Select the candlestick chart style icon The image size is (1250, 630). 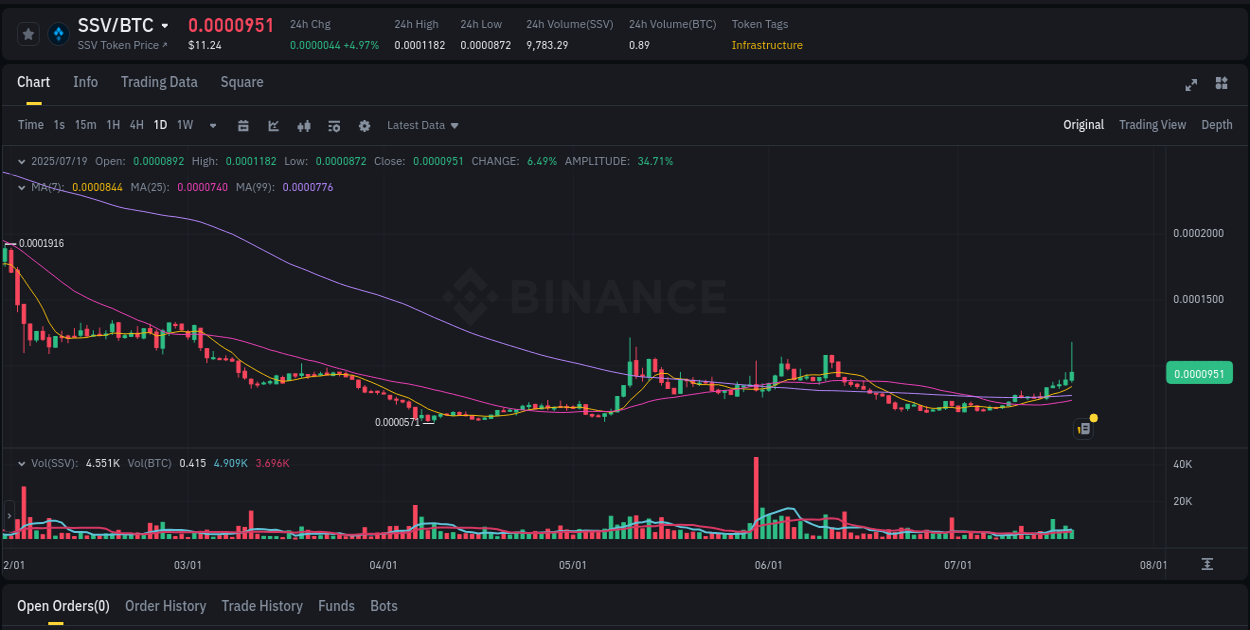[x=304, y=125]
